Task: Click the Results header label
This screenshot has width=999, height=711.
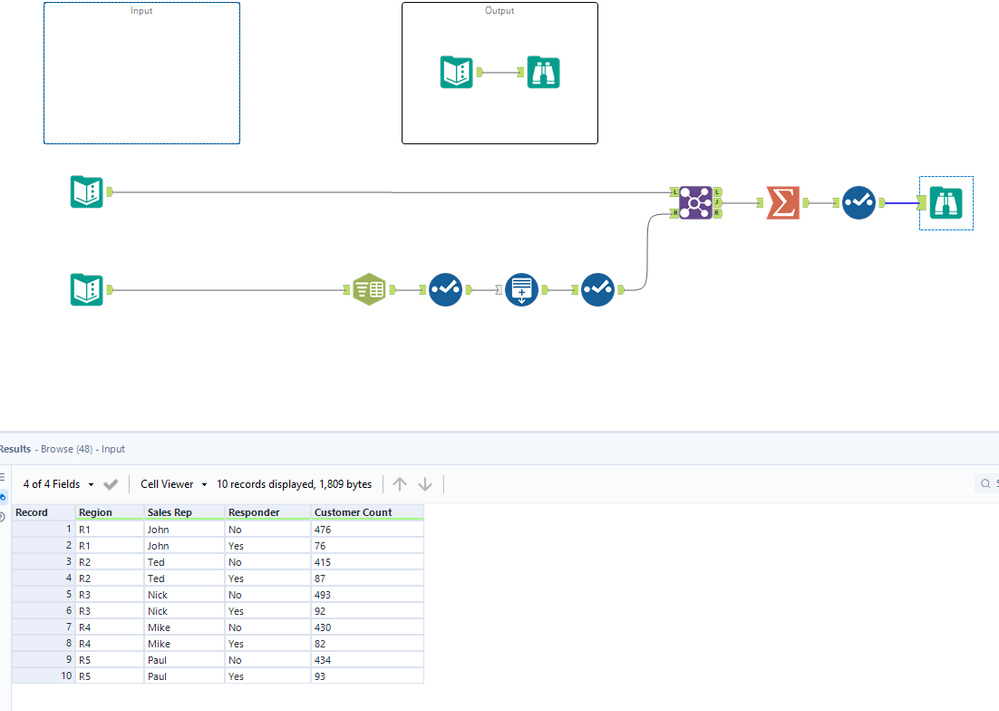Action: point(14,449)
